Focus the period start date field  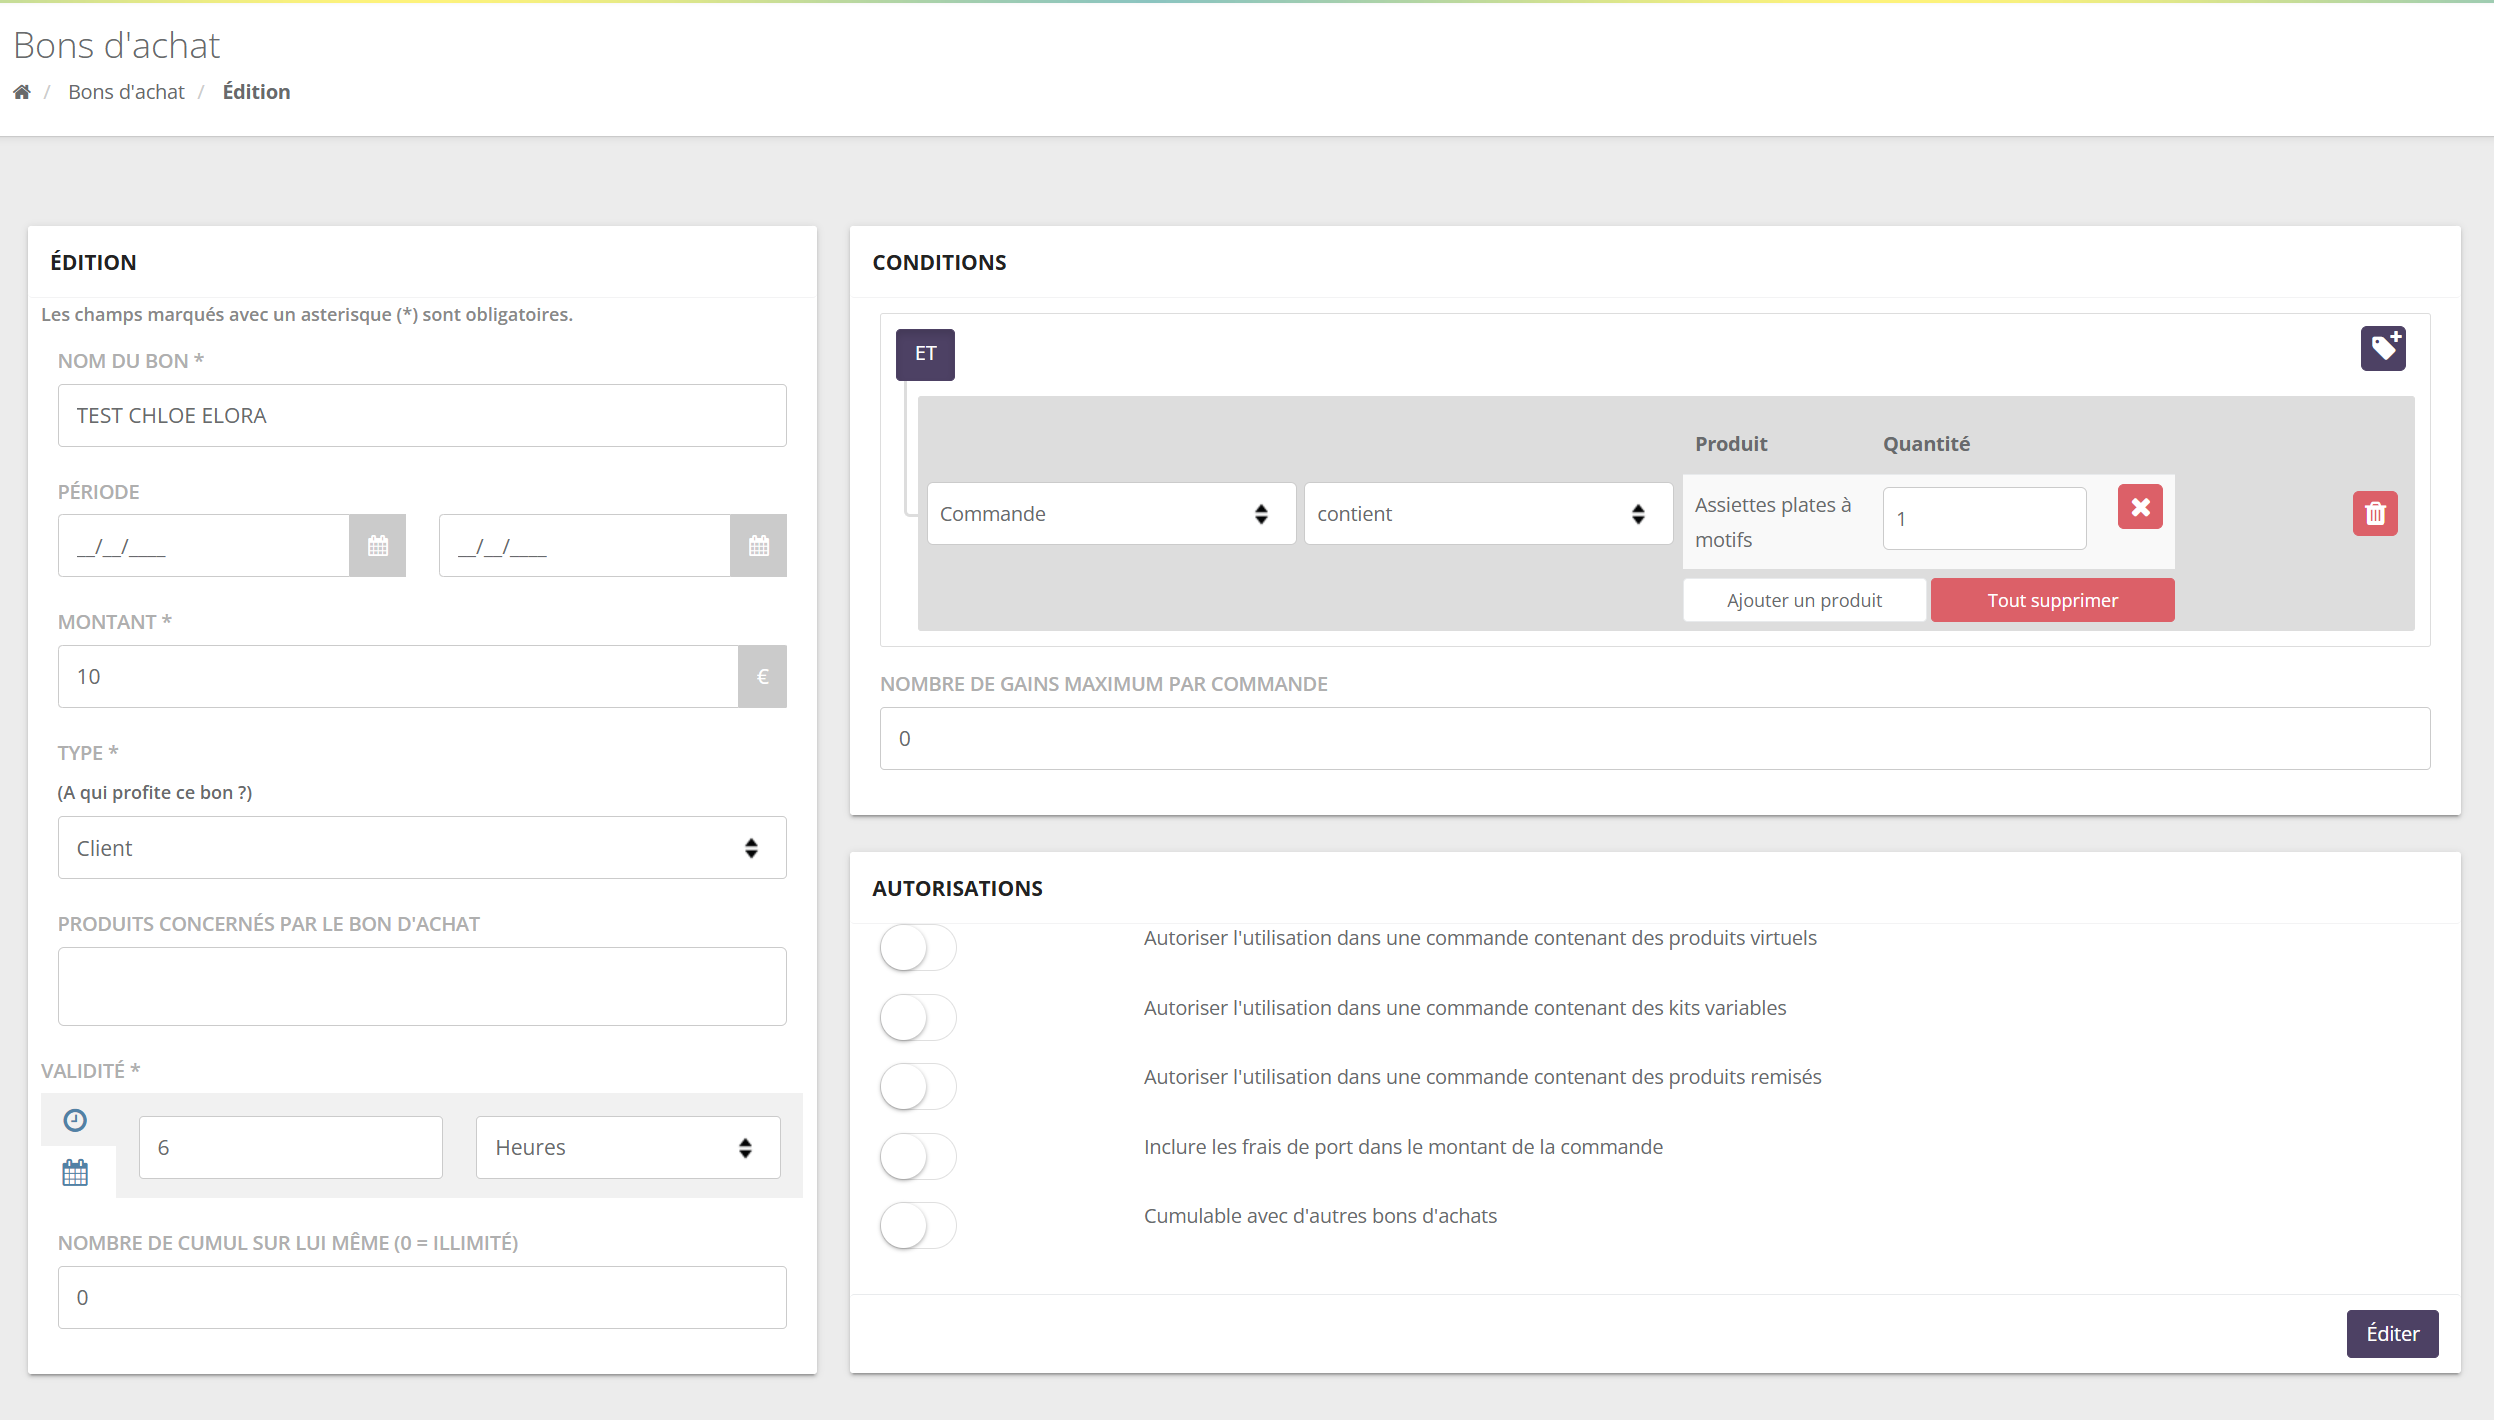(204, 546)
